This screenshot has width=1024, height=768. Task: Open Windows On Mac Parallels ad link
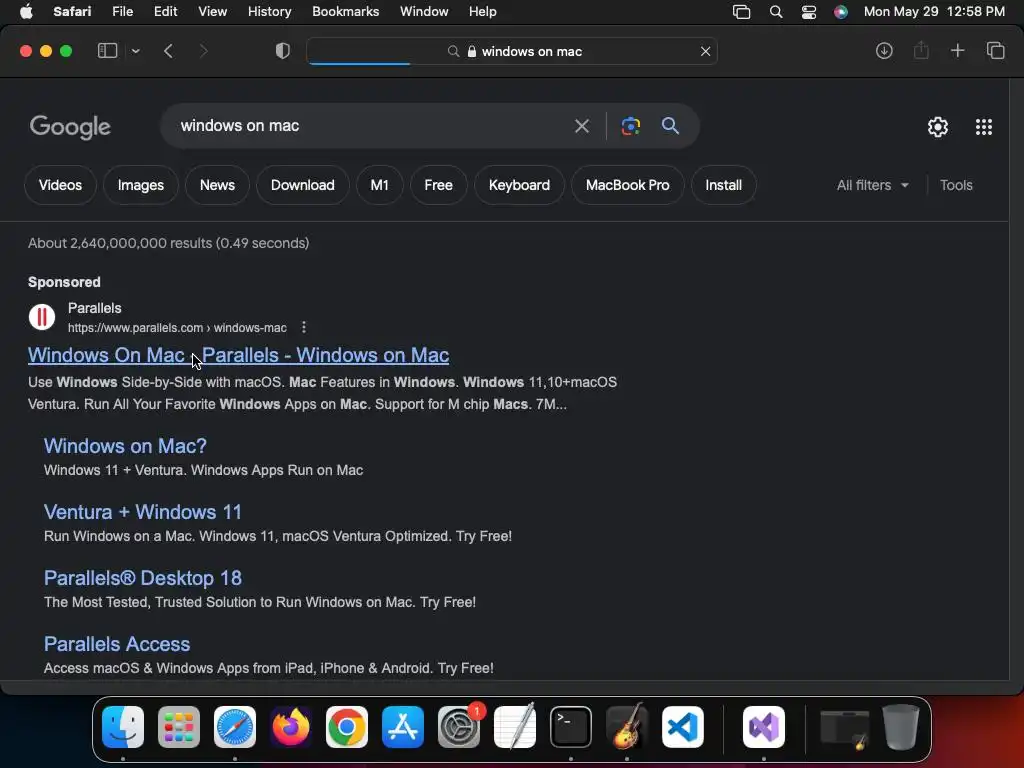[238, 355]
